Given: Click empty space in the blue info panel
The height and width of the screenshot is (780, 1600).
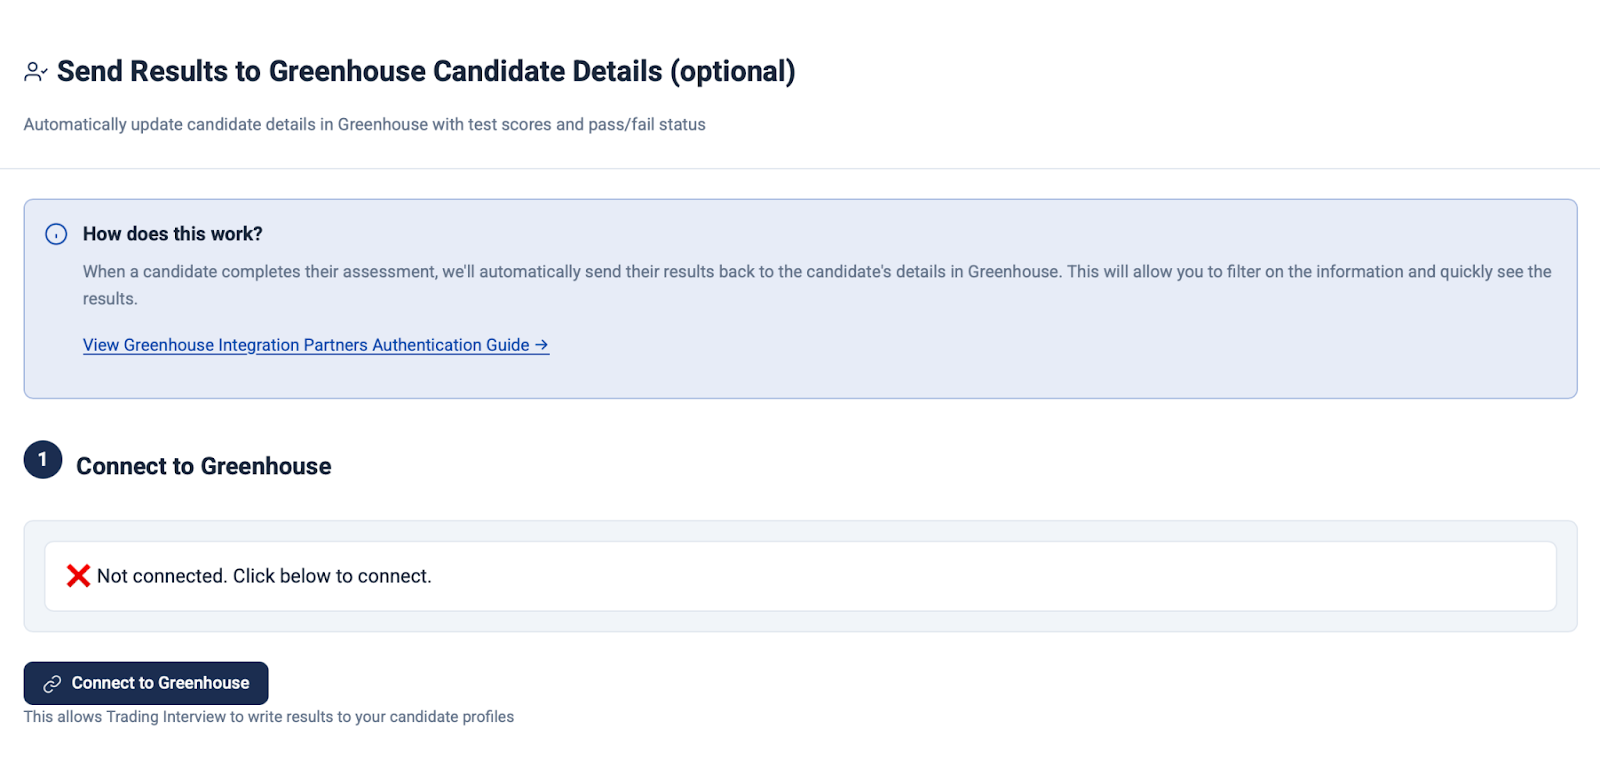Looking at the screenshot, I should pyautogui.click(x=1000, y=350).
